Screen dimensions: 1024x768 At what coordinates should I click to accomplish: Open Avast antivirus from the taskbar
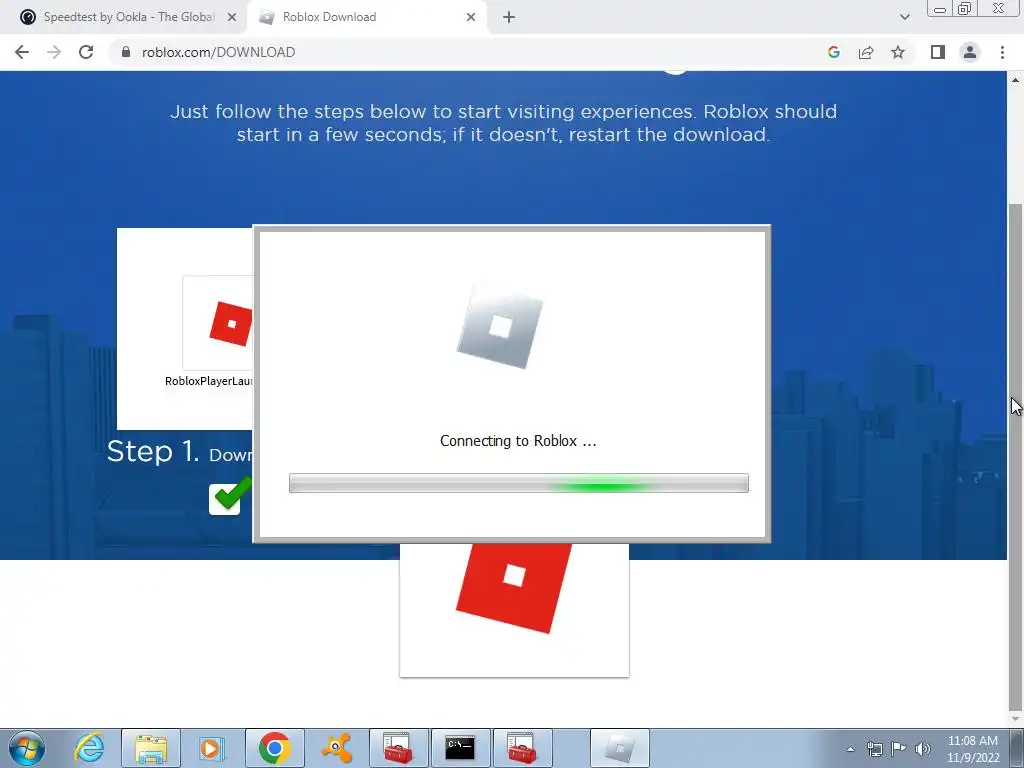(x=337, y=748)
